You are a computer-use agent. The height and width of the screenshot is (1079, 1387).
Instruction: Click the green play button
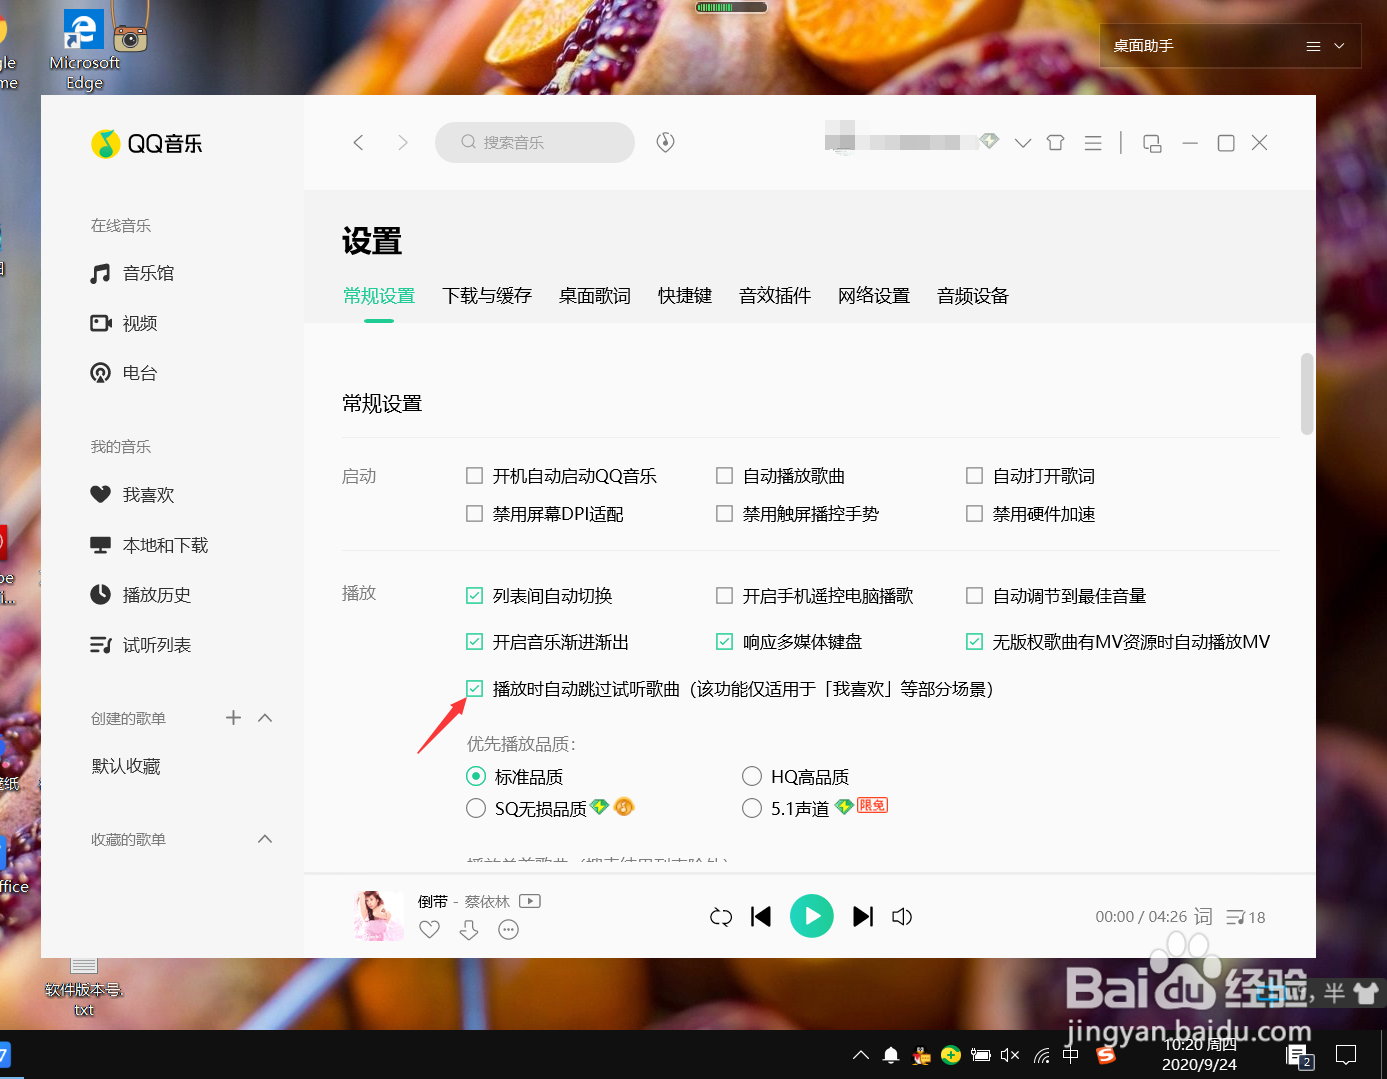click(x=812, y=916)
